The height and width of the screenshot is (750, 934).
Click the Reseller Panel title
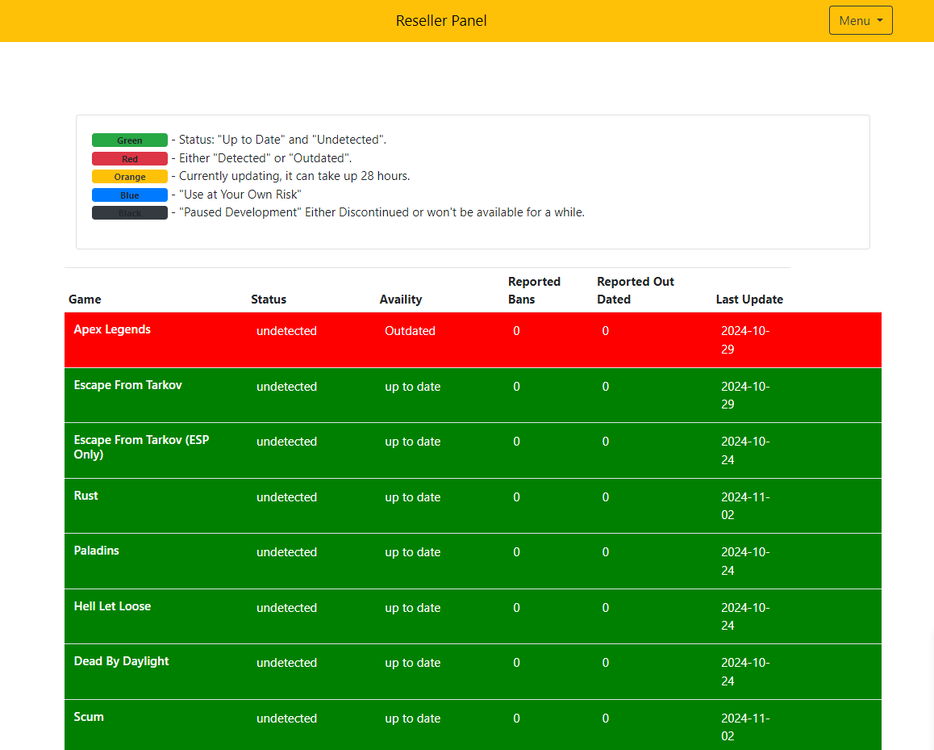pyautogui.click(x=441, y=21)
